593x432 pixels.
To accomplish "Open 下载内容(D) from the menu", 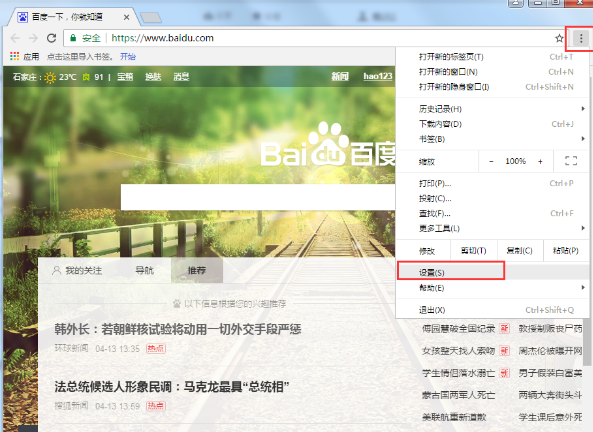I will tap(492, 124).
